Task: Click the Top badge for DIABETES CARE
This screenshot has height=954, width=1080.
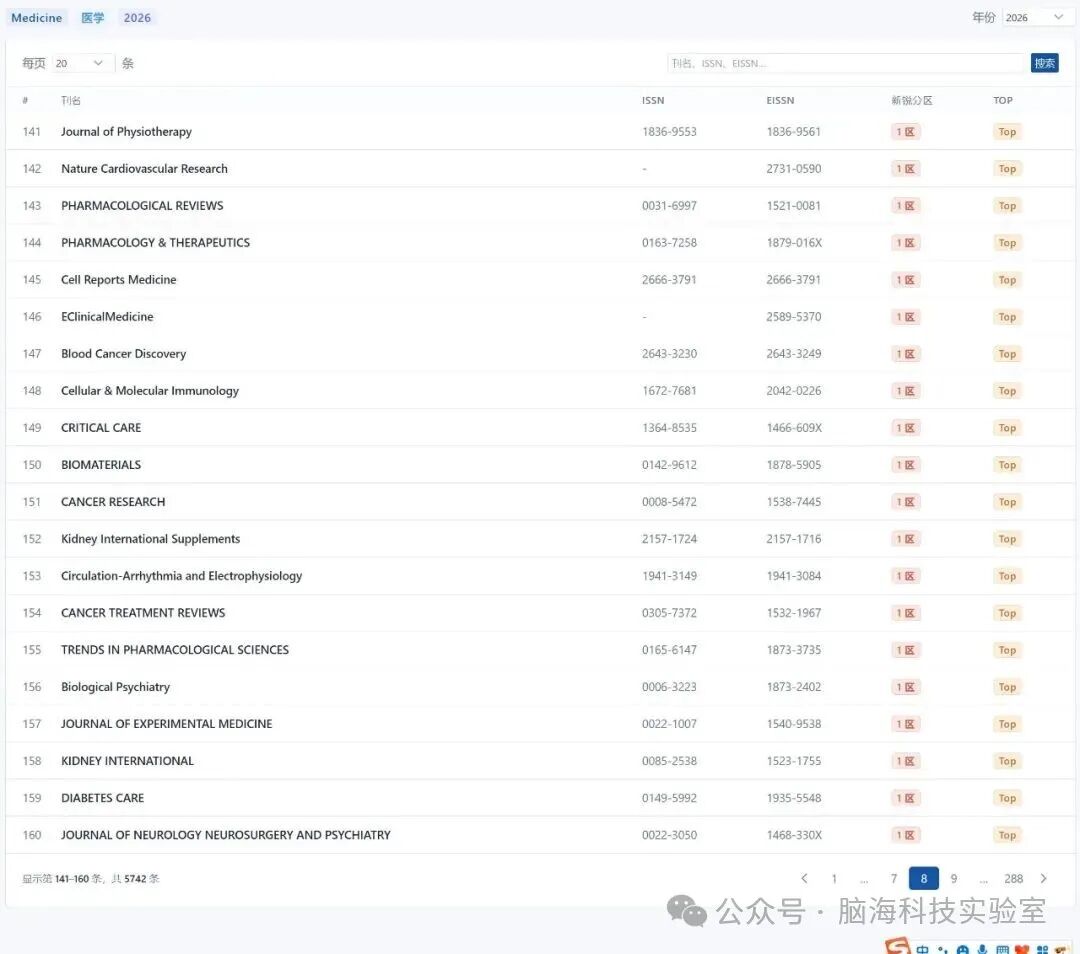Action: 1007,798
